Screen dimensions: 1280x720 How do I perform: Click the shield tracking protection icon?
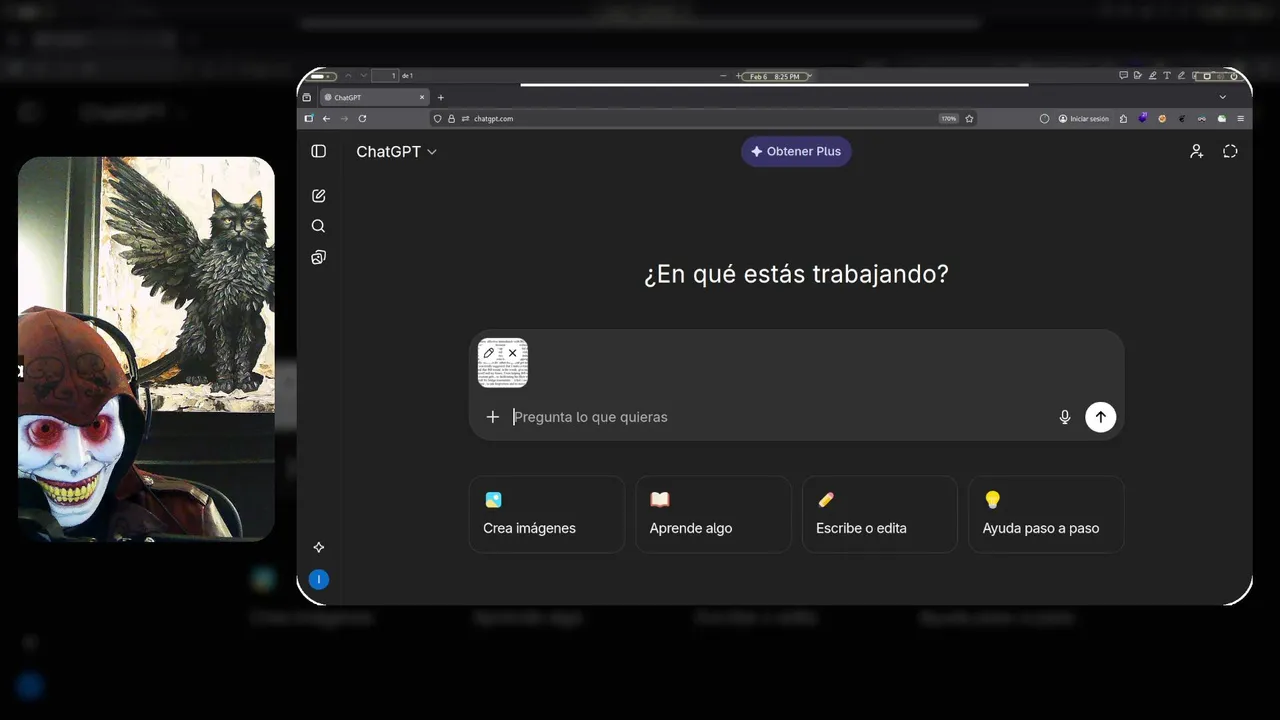438,118
